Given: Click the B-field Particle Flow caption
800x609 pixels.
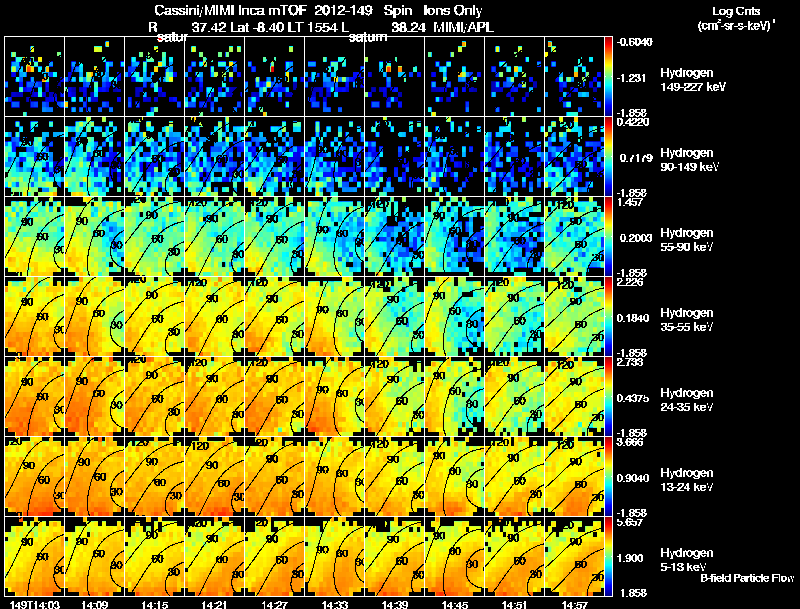Looking at the screenshot, I should tap(747, 578).
